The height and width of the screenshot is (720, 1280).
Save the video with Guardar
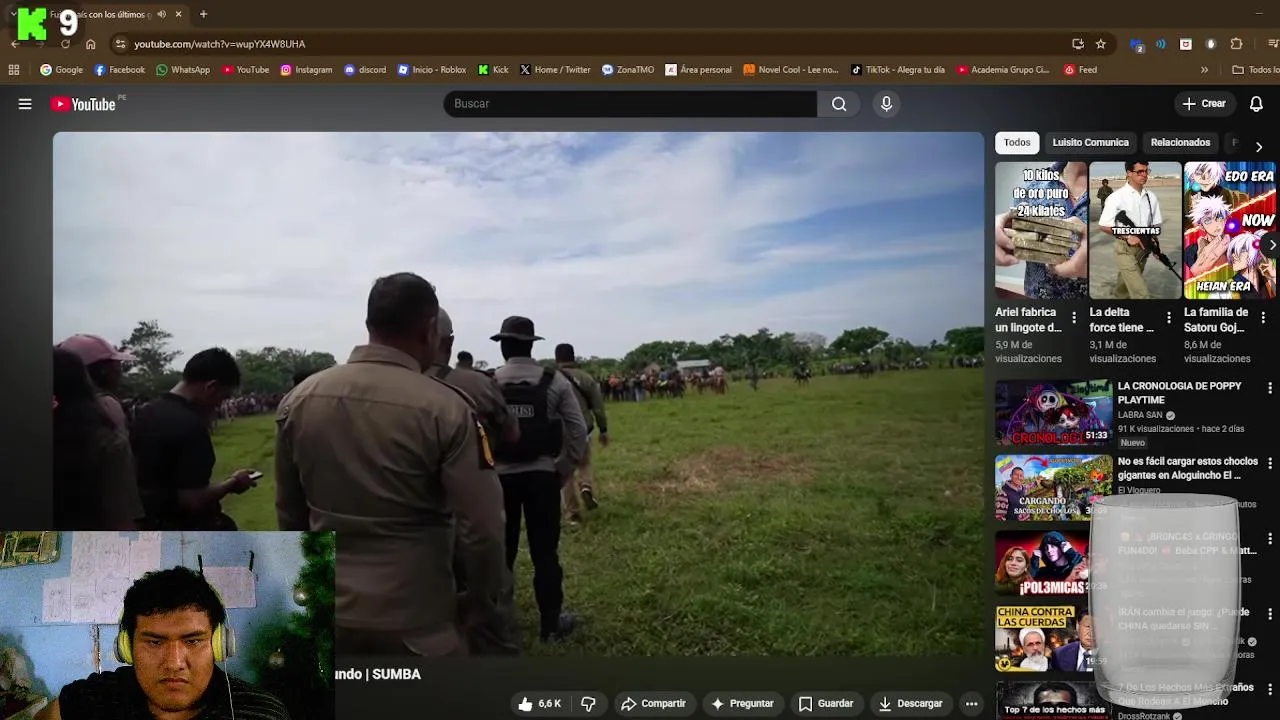coord(825,704)
